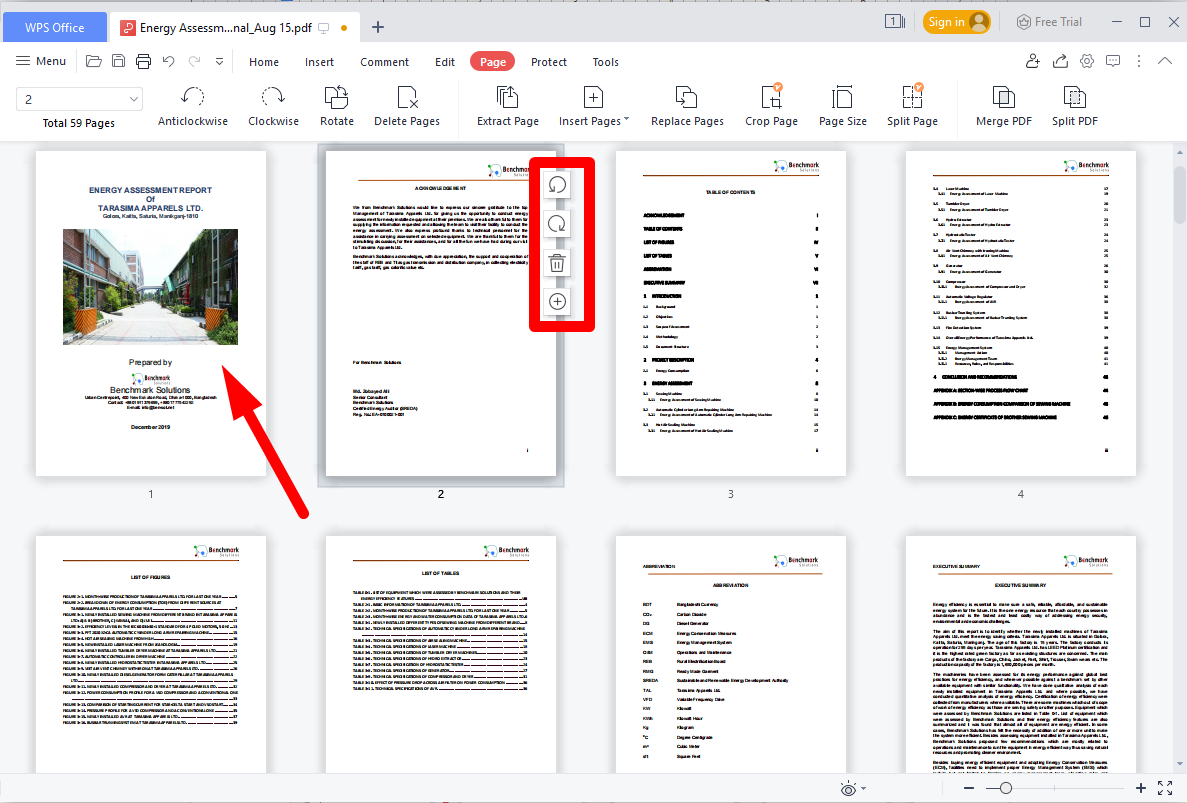The image size is (1187, 803).
Task: Save the document using the disk icon
Action: [118, 61]
